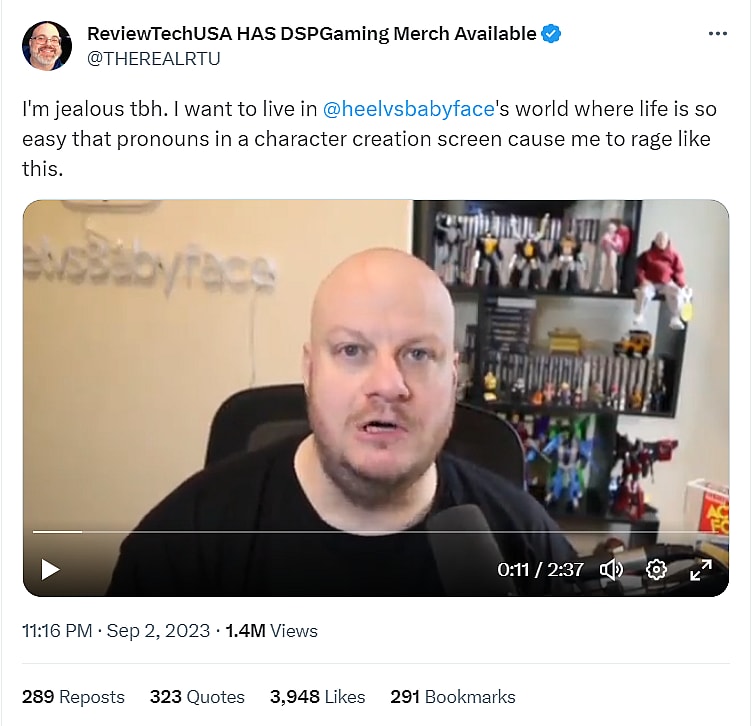The width and height of the screenshot is (756, 726).
Task: Click the ReviewTechUSA display name
Action: tap(311, 34)
